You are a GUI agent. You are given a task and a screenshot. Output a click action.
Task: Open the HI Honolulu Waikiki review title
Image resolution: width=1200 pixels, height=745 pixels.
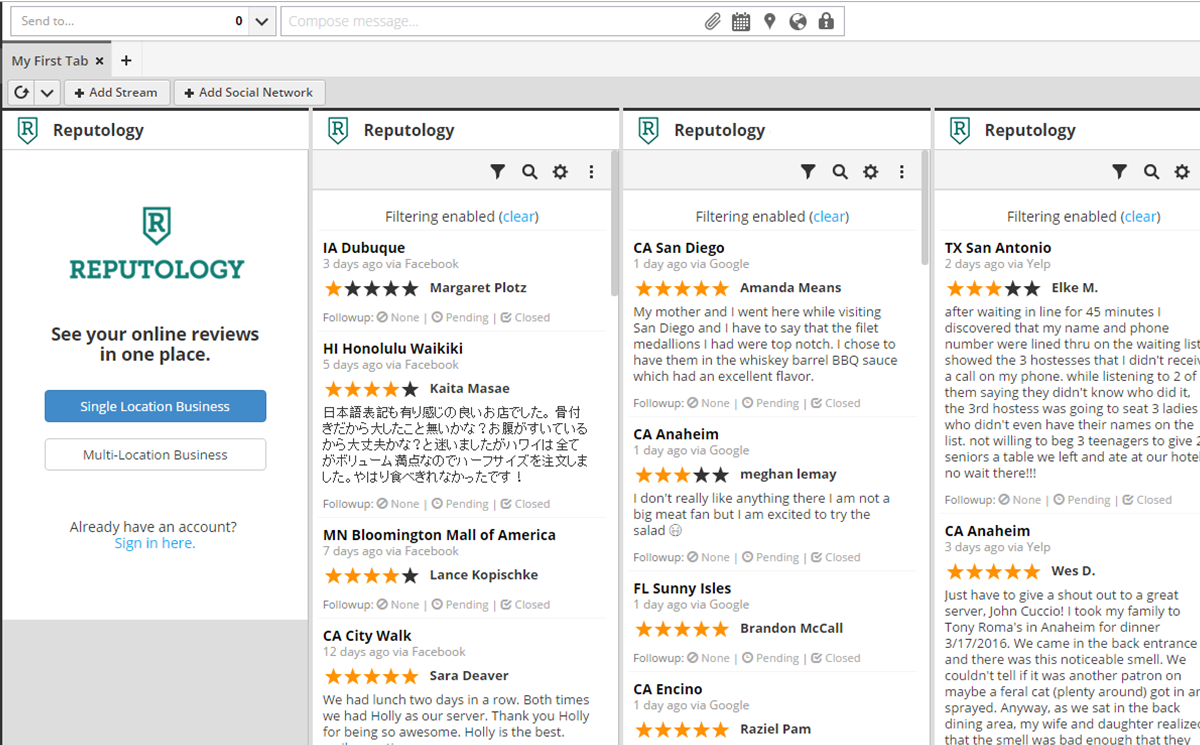tap(393, 349)
